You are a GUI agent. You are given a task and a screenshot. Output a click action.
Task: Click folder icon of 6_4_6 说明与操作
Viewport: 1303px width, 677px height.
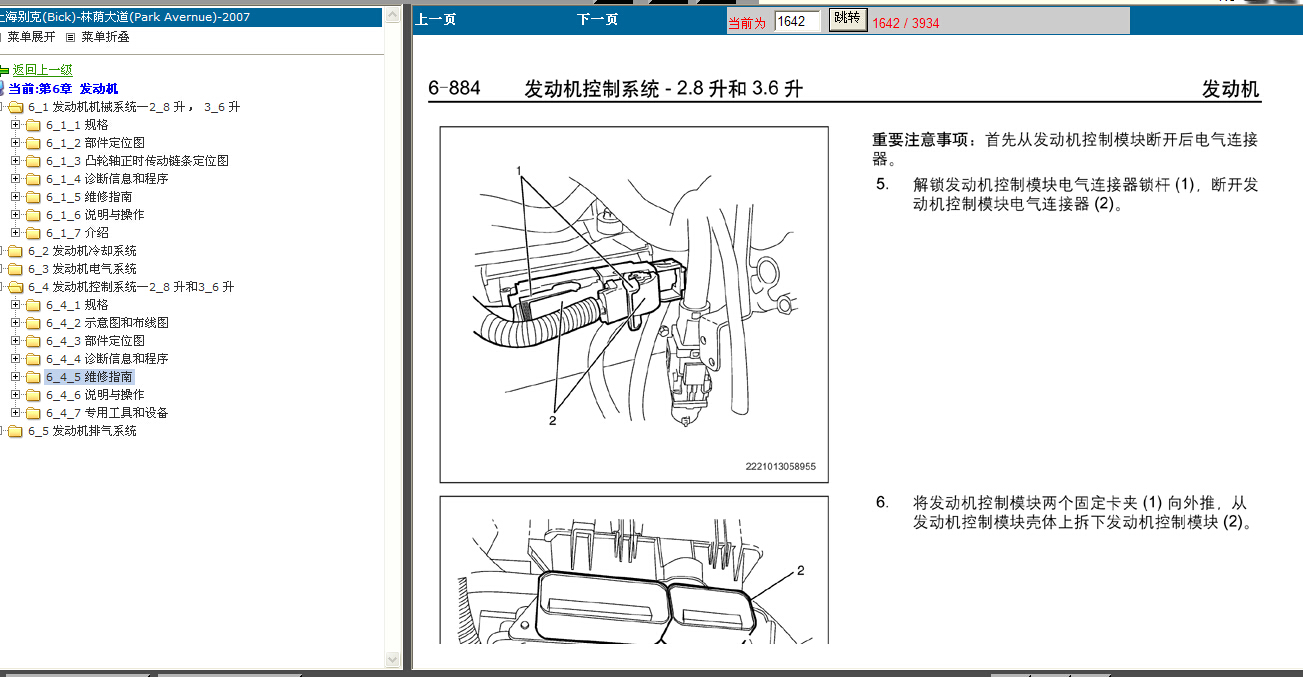33,395
